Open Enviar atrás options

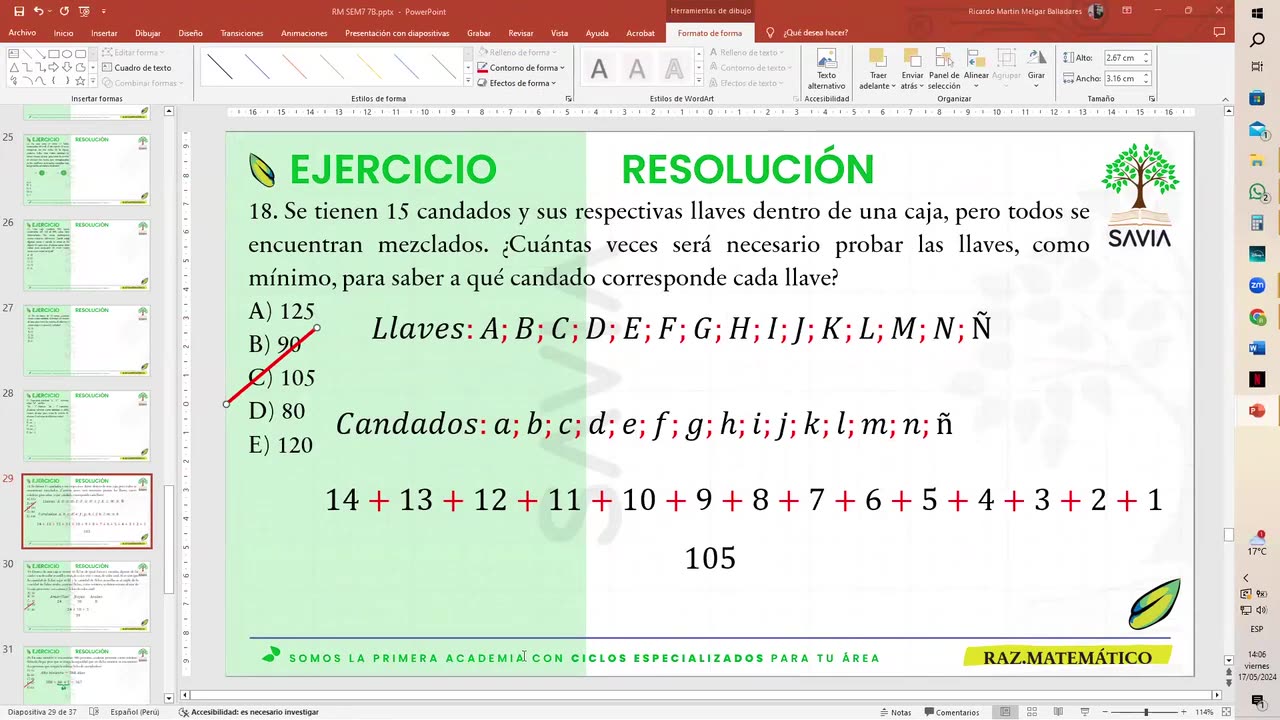coord(912,69)
